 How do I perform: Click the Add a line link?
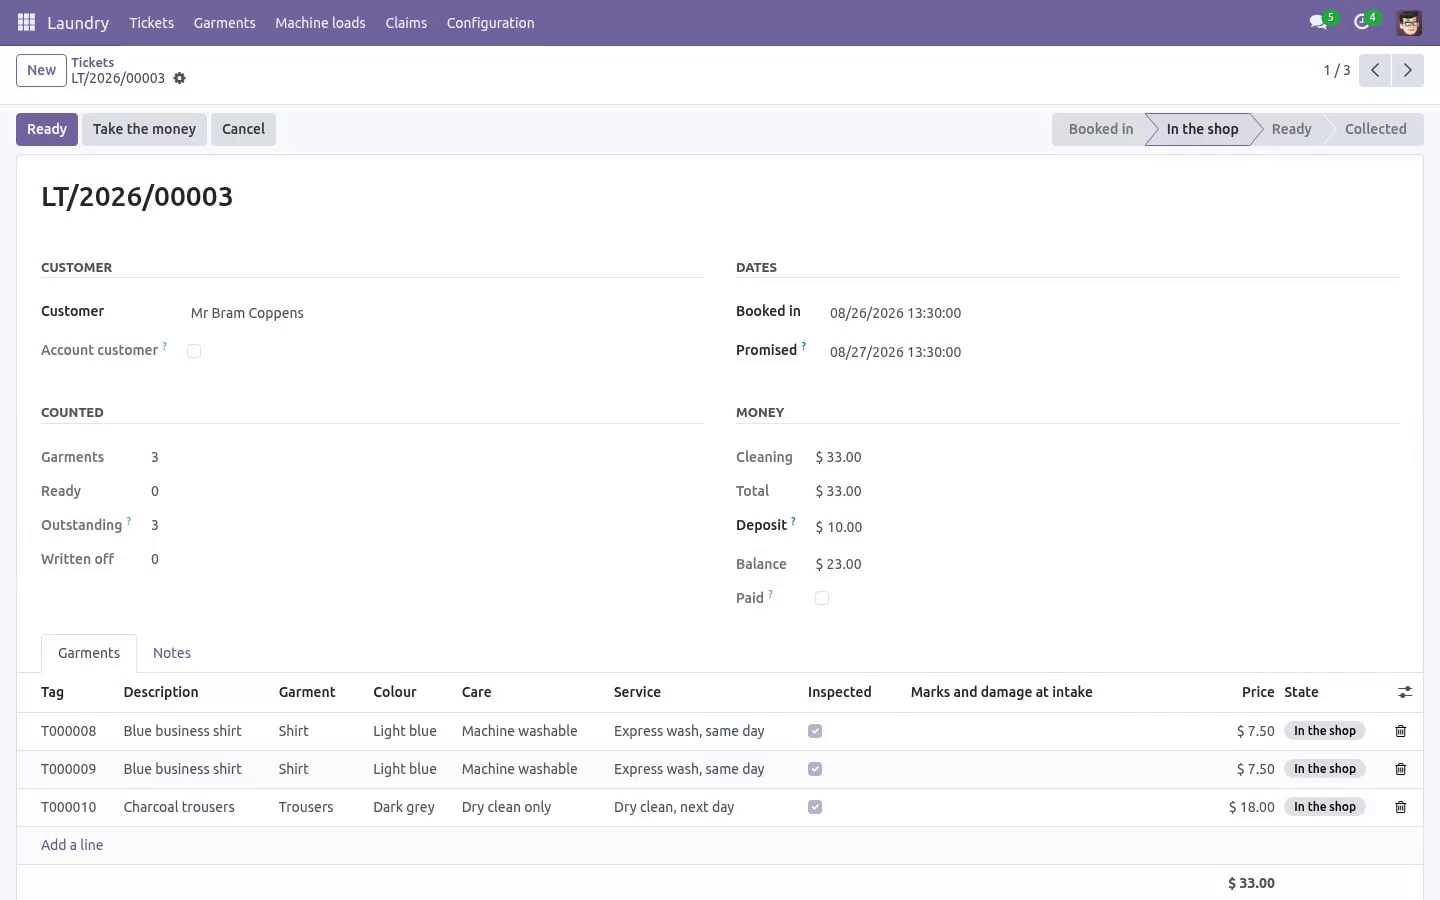tap(72, 845)
